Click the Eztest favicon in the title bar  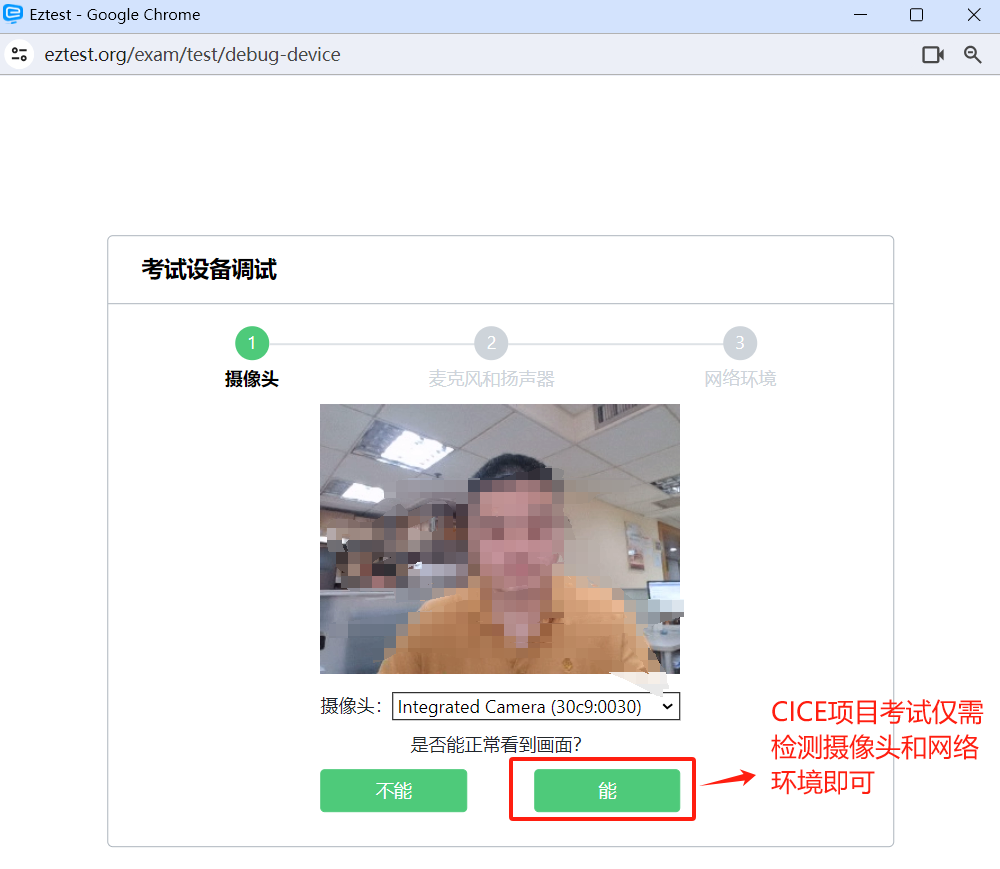[x=14, y=14]
